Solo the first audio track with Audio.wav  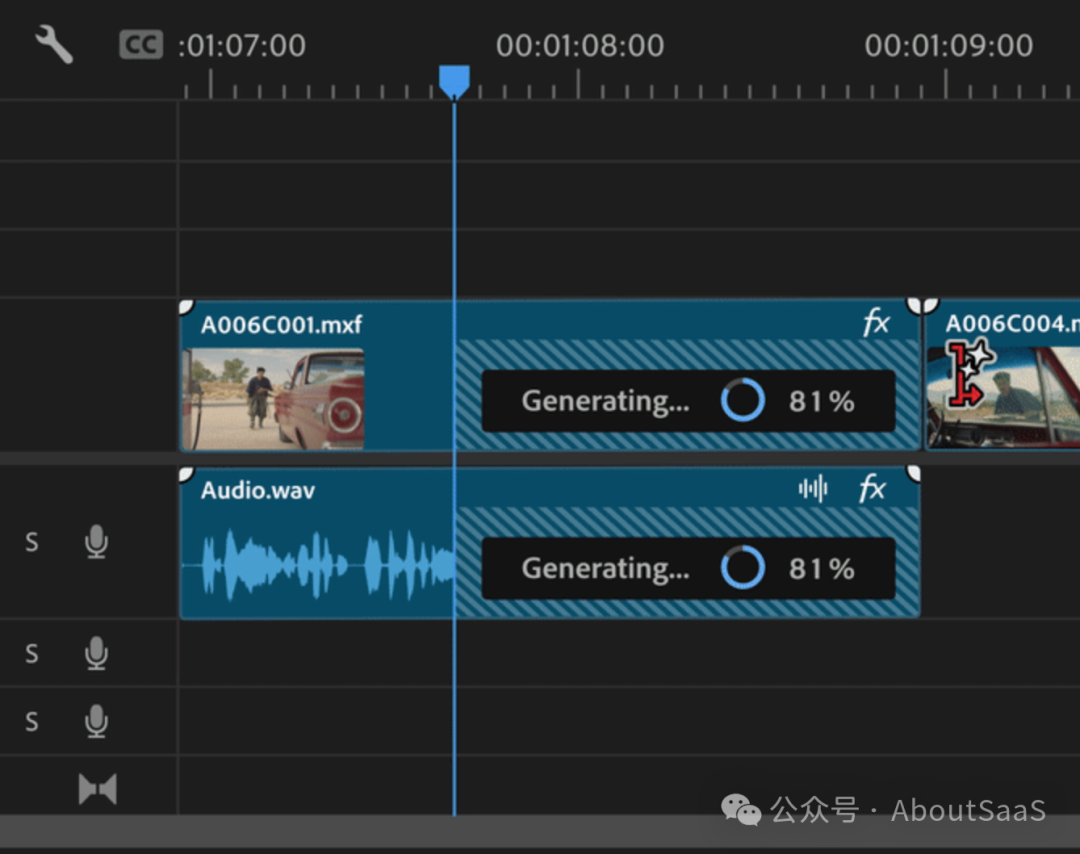click(x=32, y=542)
